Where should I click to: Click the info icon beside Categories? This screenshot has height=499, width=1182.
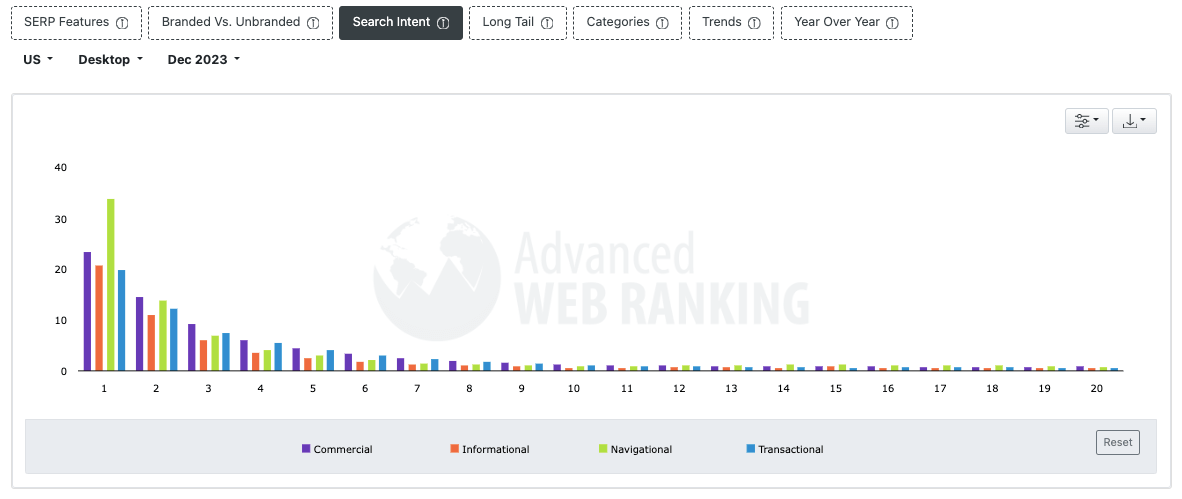[x=662, y=23]
